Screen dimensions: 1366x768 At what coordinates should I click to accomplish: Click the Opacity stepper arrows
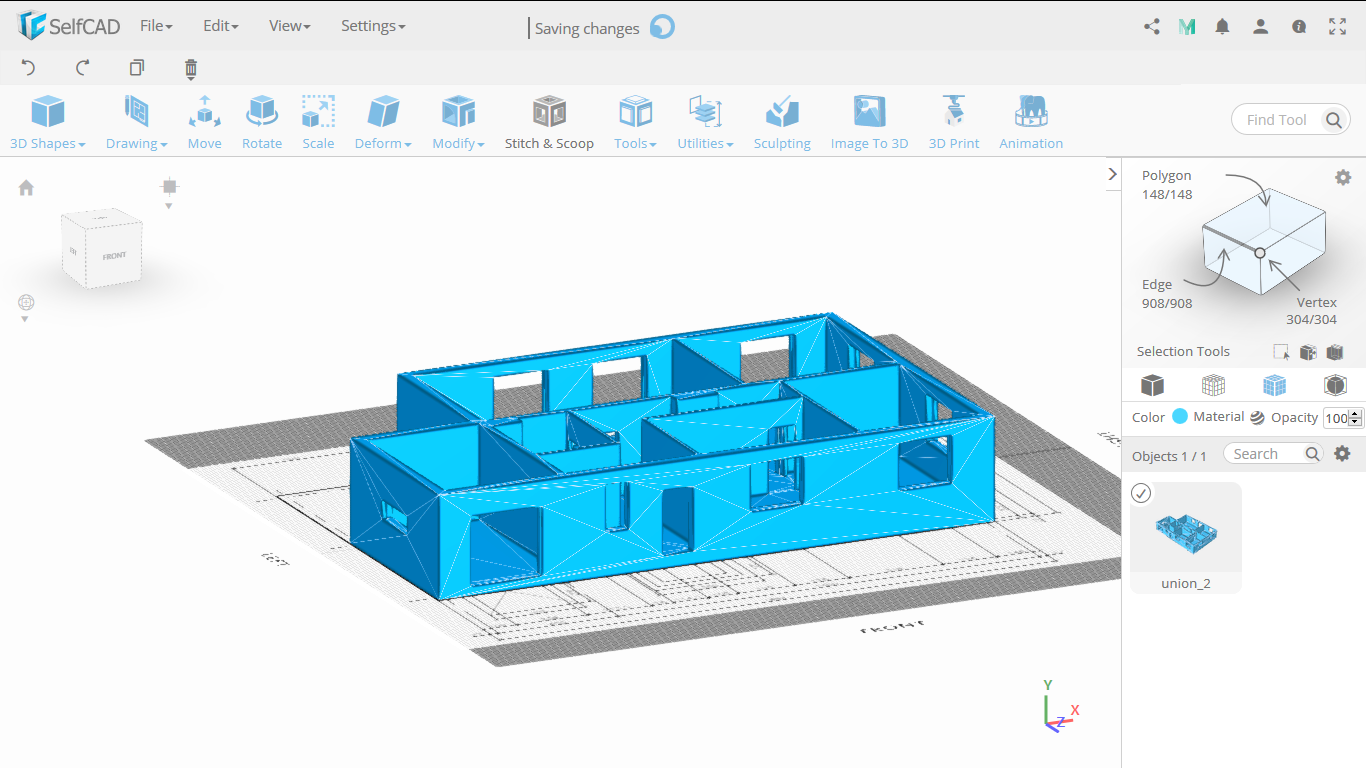tap(1355, 418)
